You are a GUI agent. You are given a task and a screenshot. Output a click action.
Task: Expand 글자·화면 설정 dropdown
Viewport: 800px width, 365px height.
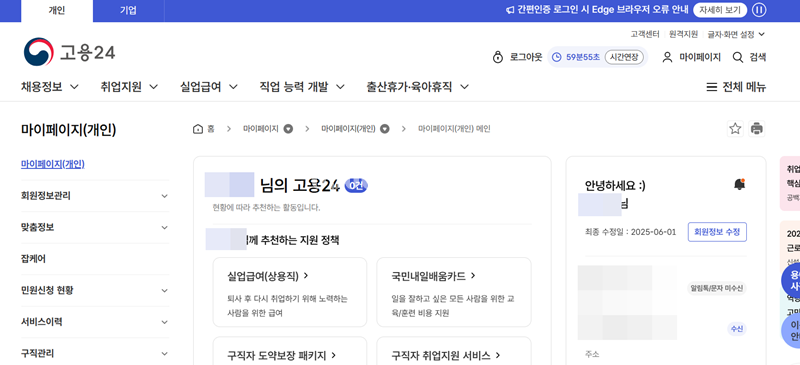point(736,34)
